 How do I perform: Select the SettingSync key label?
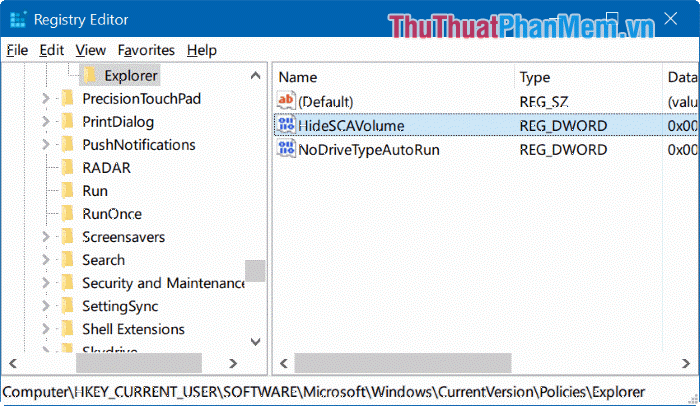(x=120, y=306)
